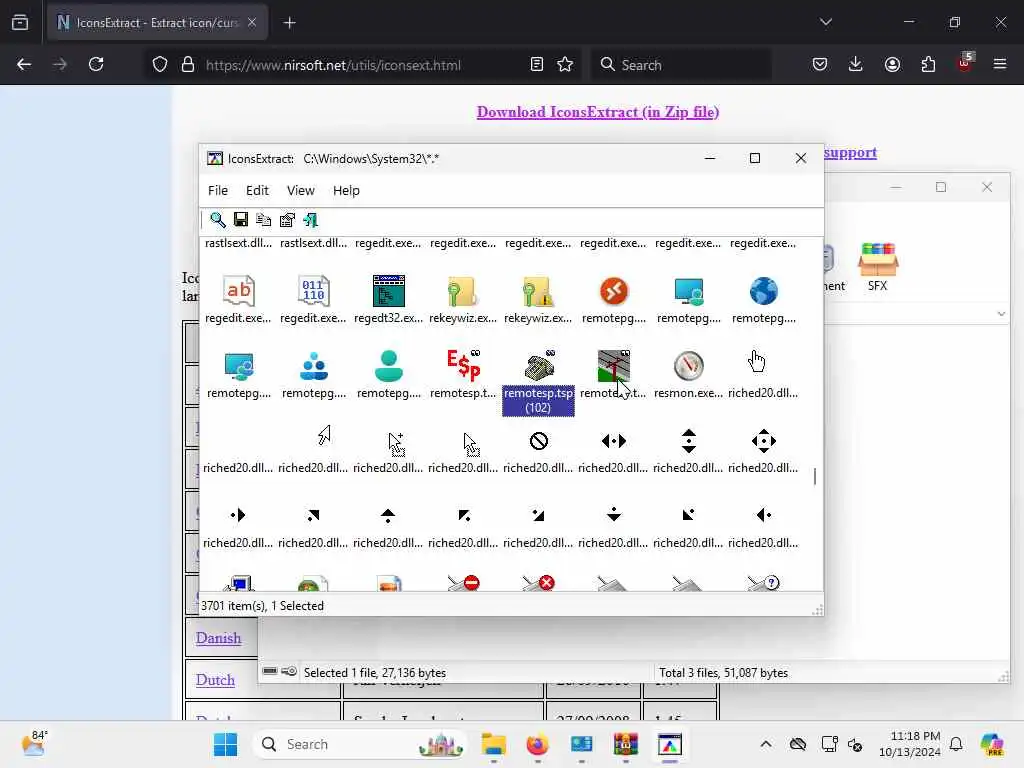The width and height of the screenshot is (1024, 768).
Task: Open the Windows Start menu
Action: click(x=225, y=744)
